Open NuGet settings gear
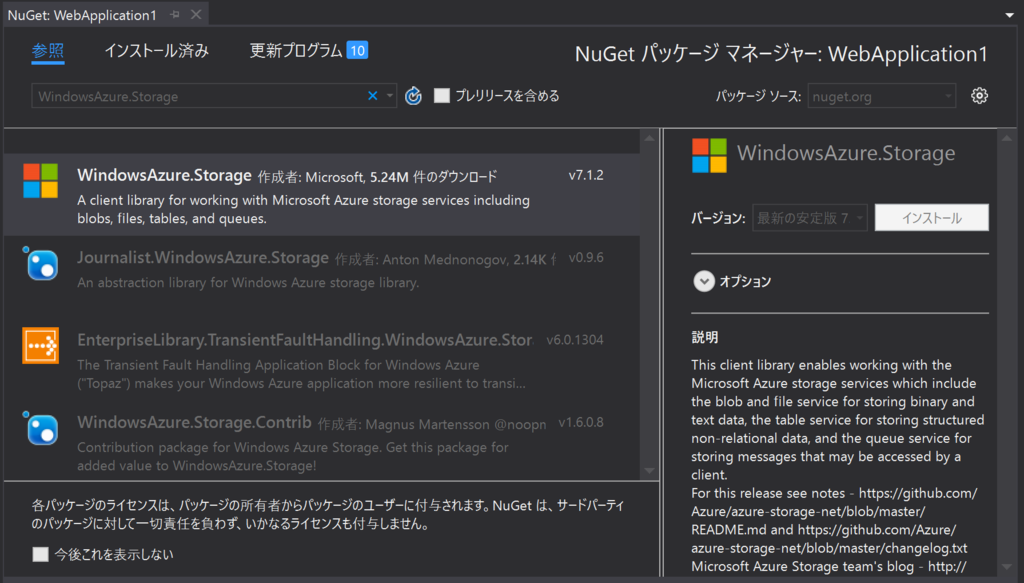The width and height of the screenshot is (1024, 583). [979, 96]
